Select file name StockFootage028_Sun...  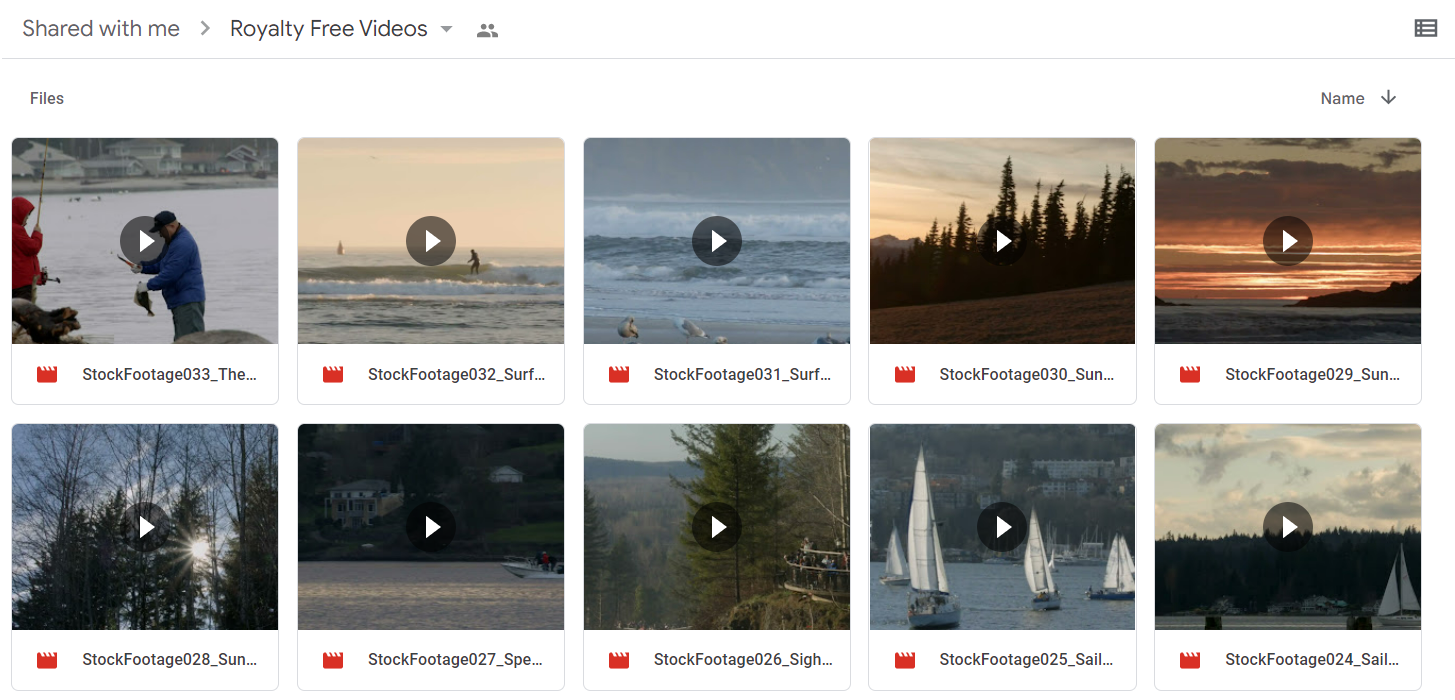(169, 660)
